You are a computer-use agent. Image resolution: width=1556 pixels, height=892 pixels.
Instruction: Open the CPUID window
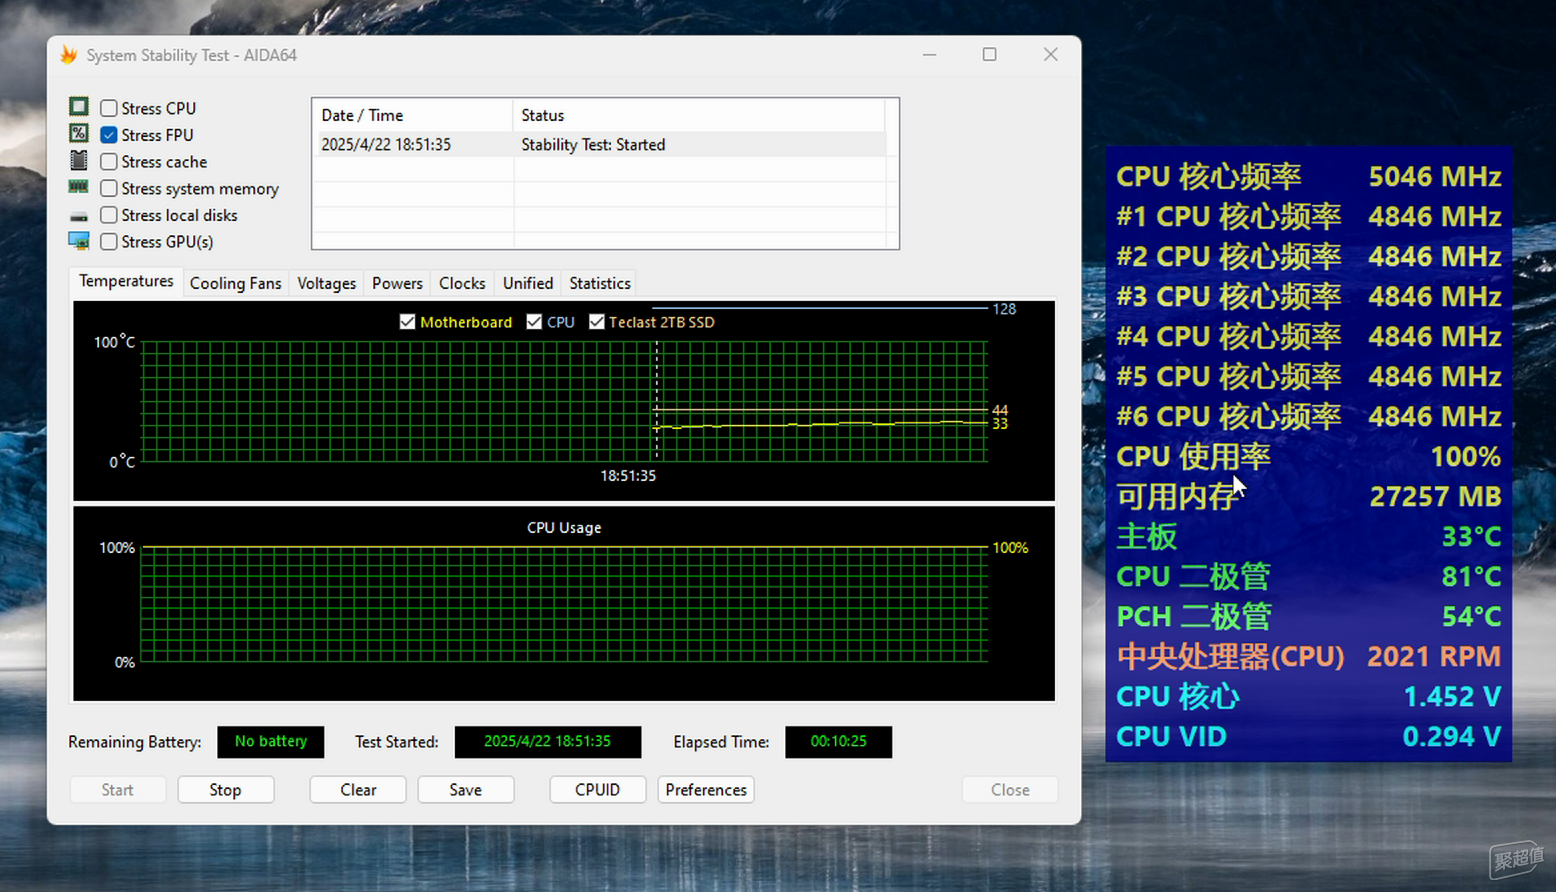tap(597, 790)
